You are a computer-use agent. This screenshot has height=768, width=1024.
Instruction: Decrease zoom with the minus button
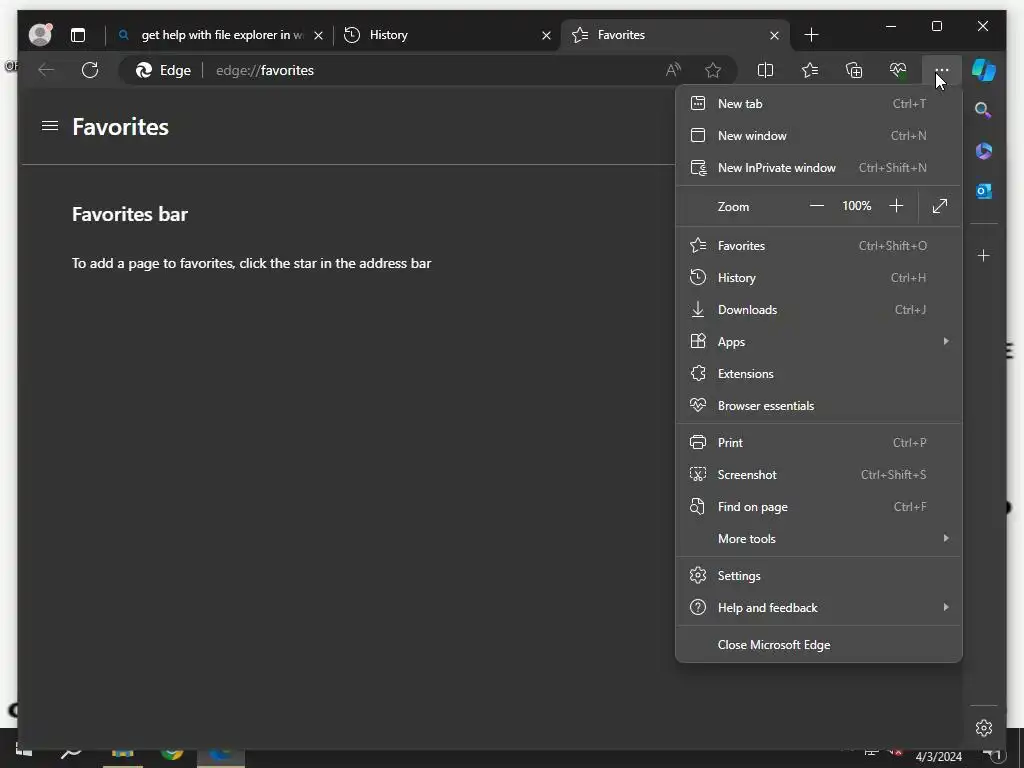817,206
